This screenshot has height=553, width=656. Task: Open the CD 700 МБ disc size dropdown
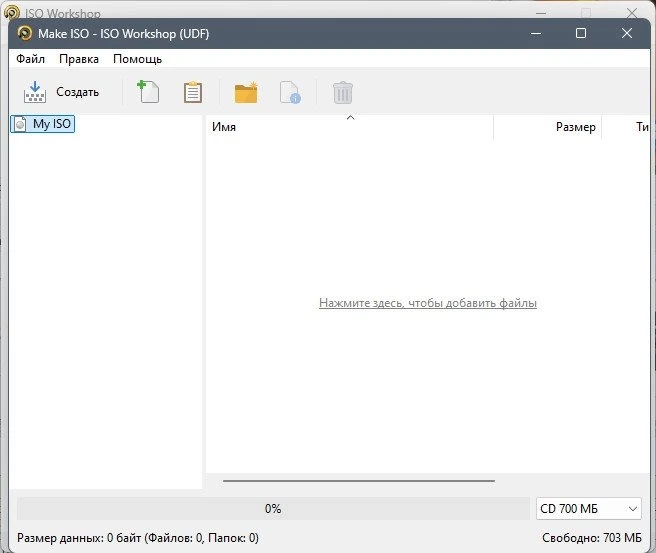coord(589,509)
